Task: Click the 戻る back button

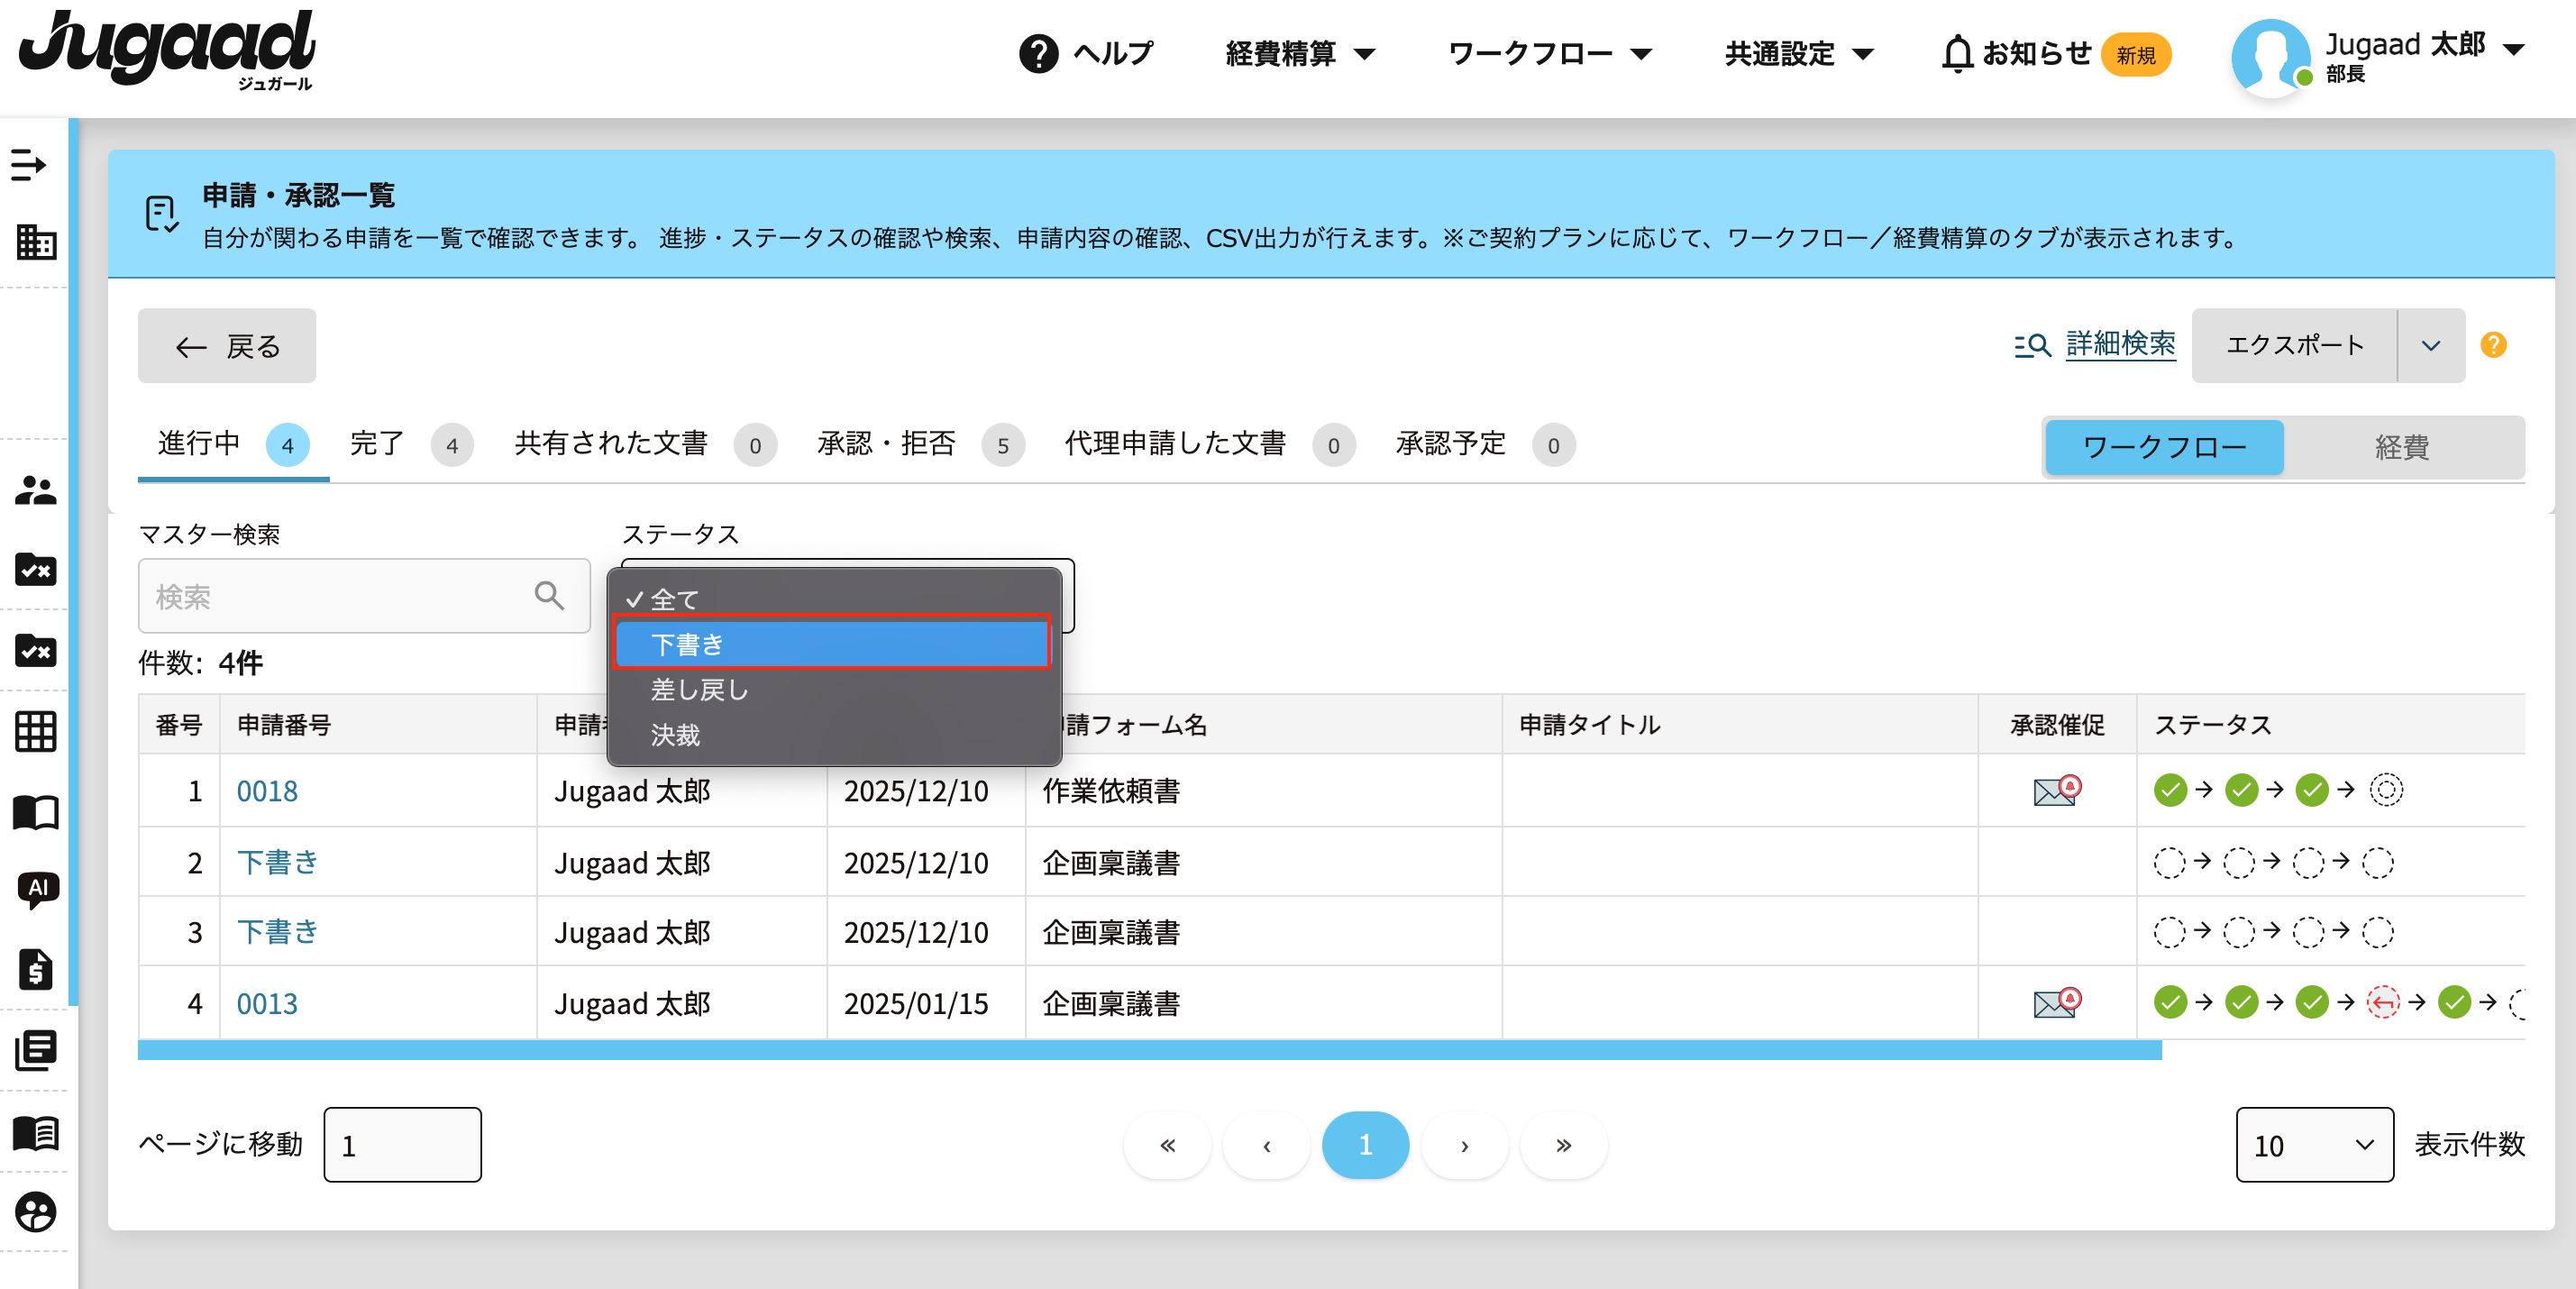Action: (x=227, y=346)
